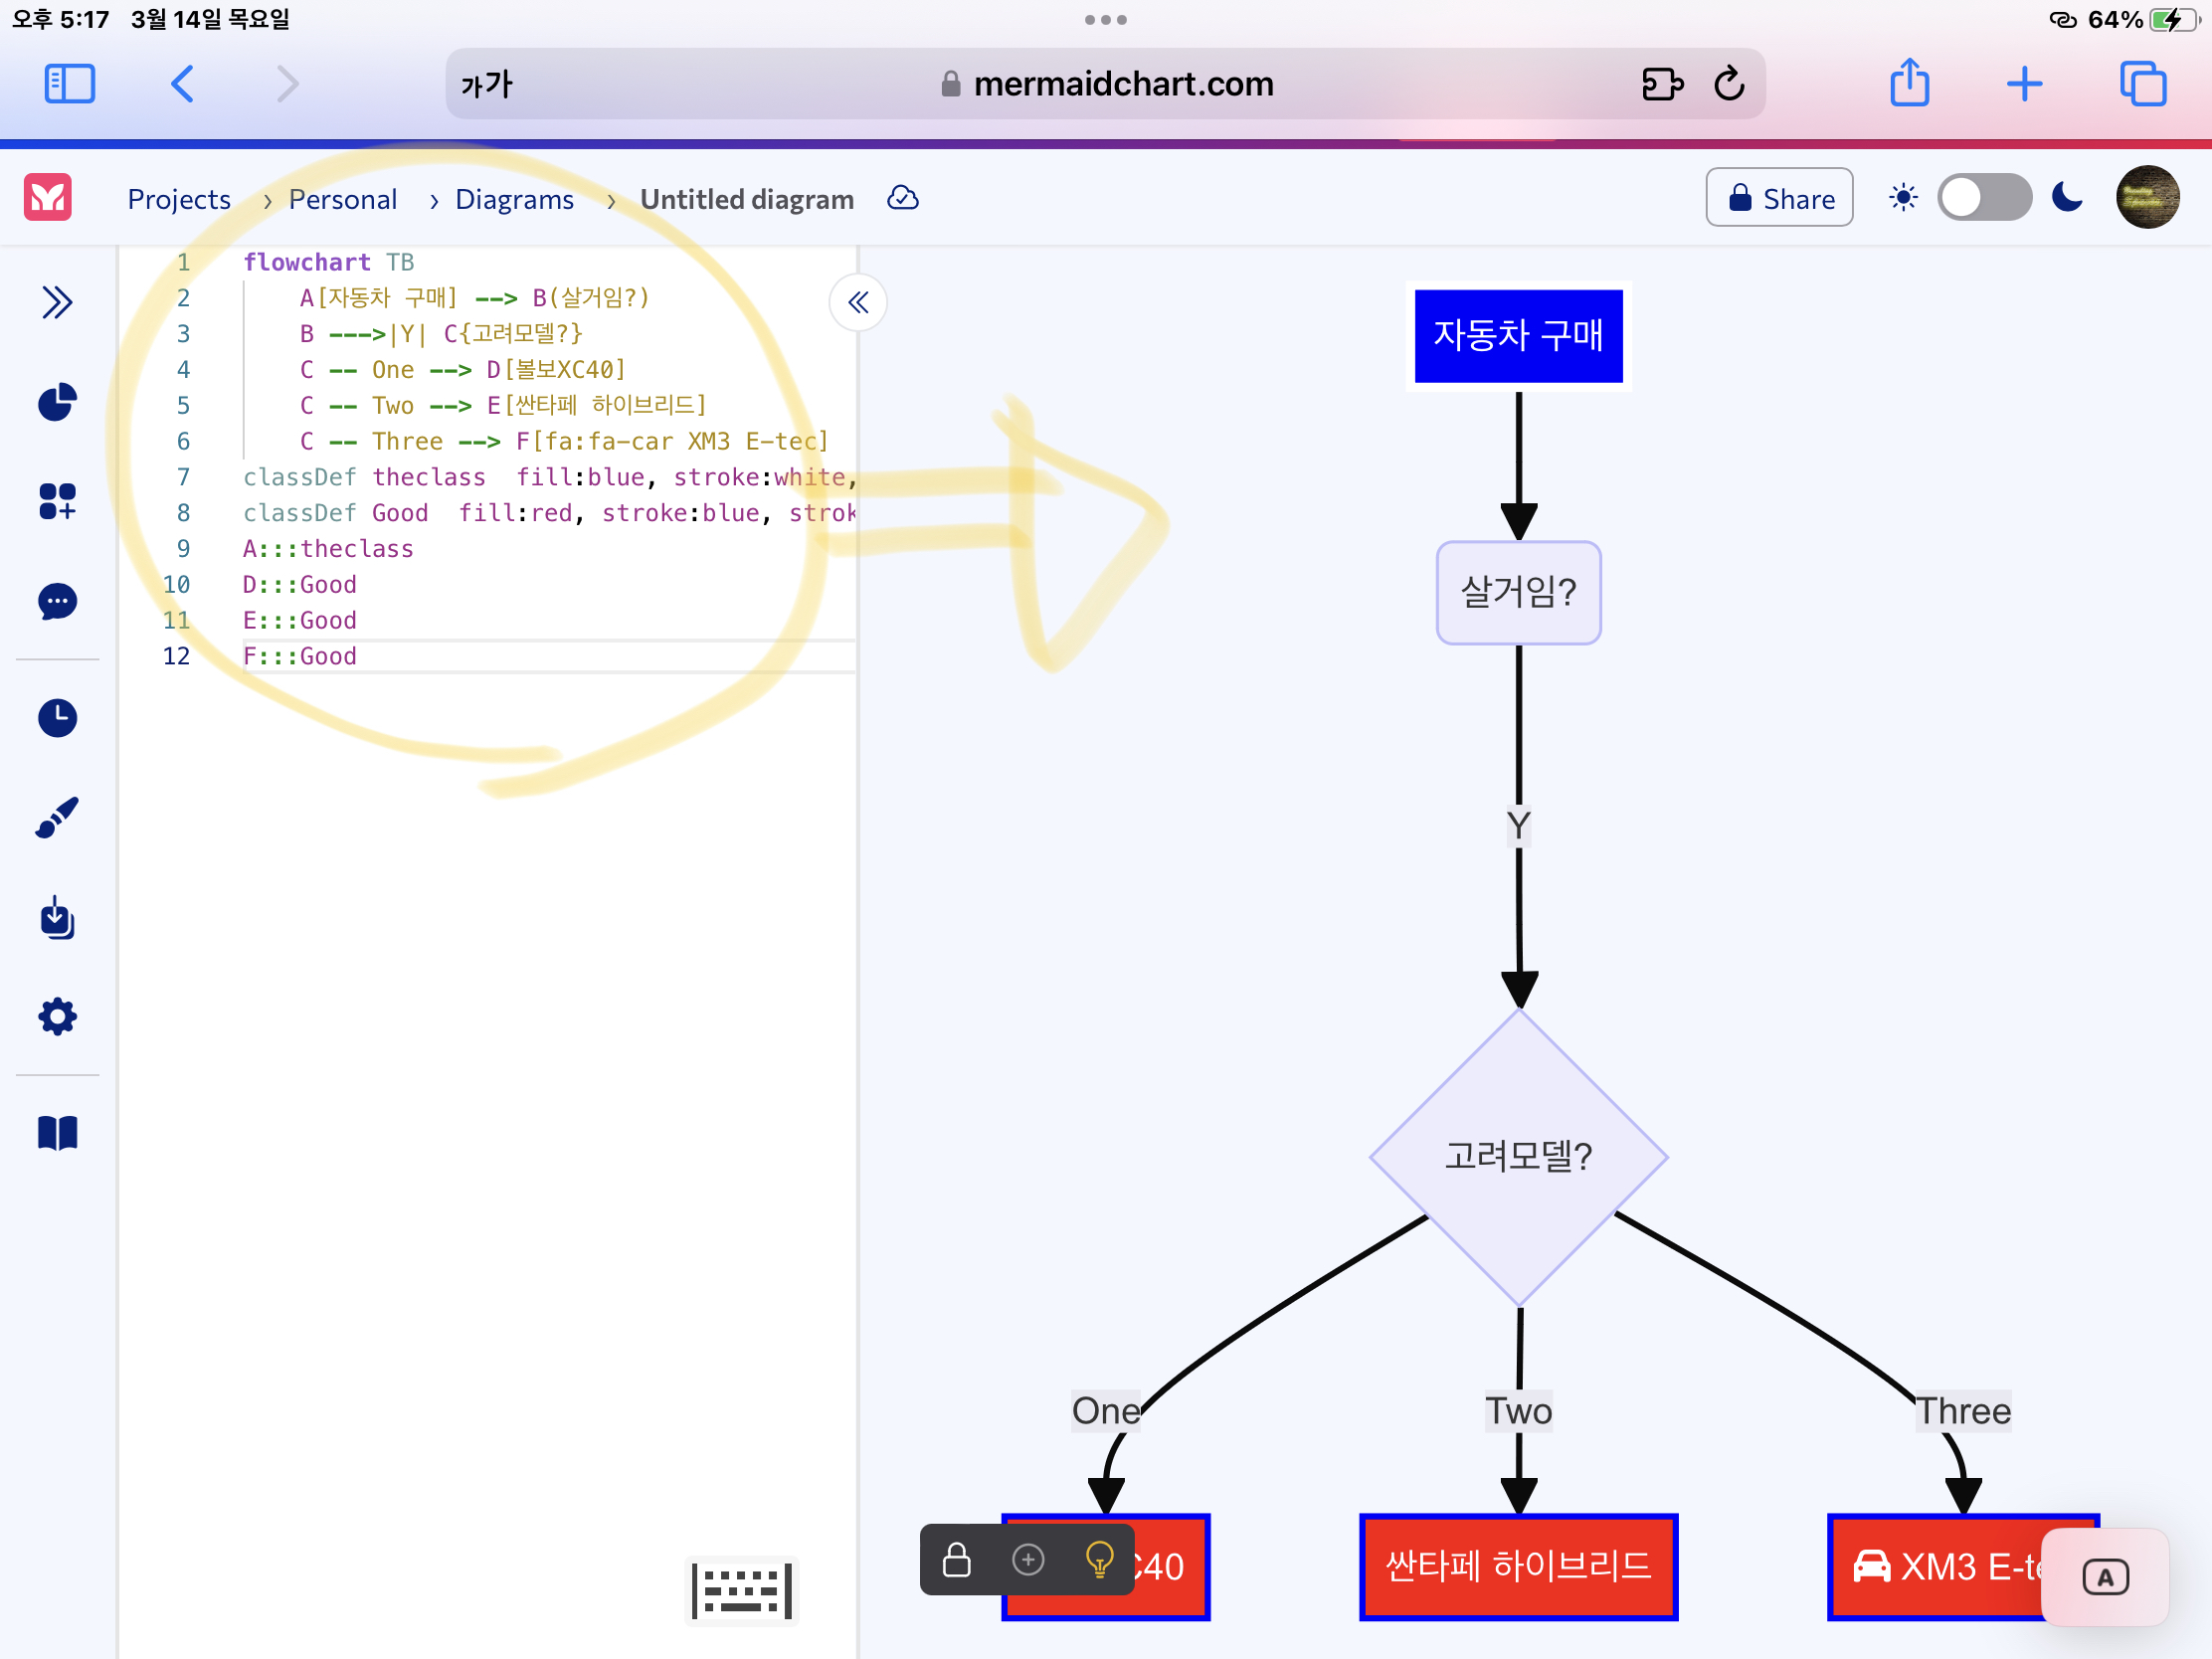Go forward in Safari history
Image resolution: width=2212 pixels, height=1659 pixels.
288,84
